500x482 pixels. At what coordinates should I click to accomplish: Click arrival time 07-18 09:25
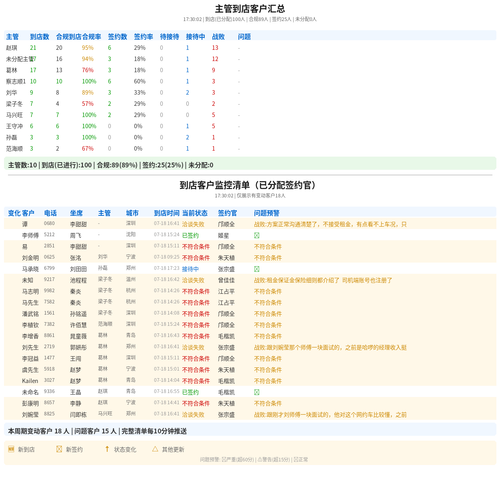167,257
